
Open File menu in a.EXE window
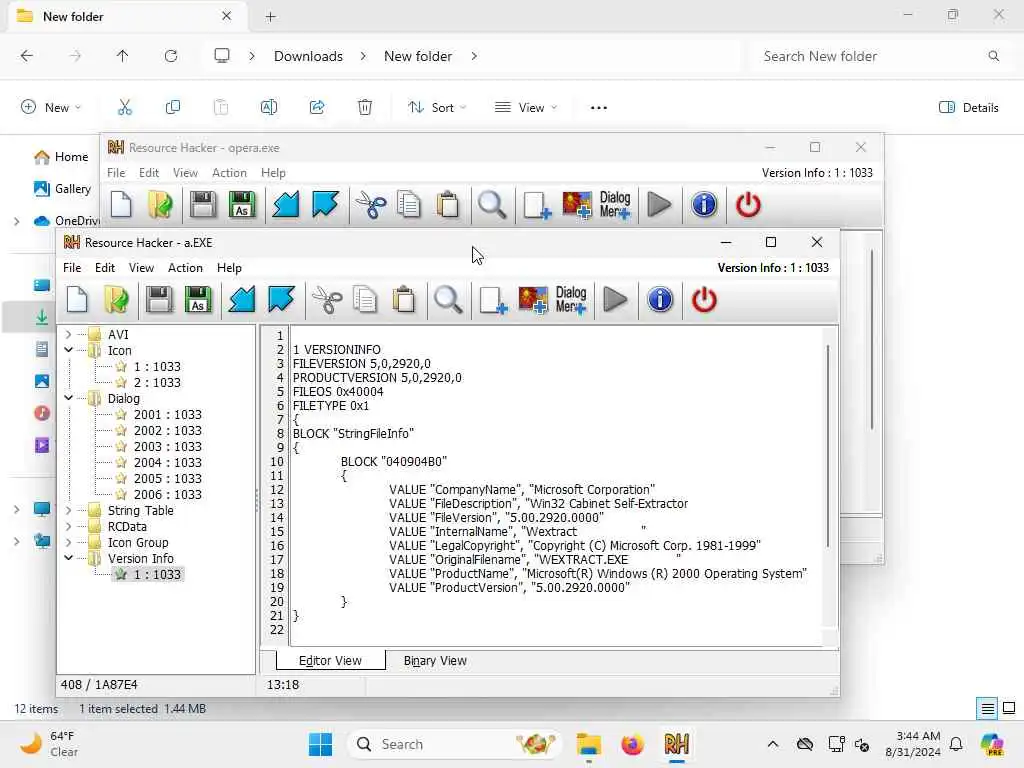click(72, 268)
